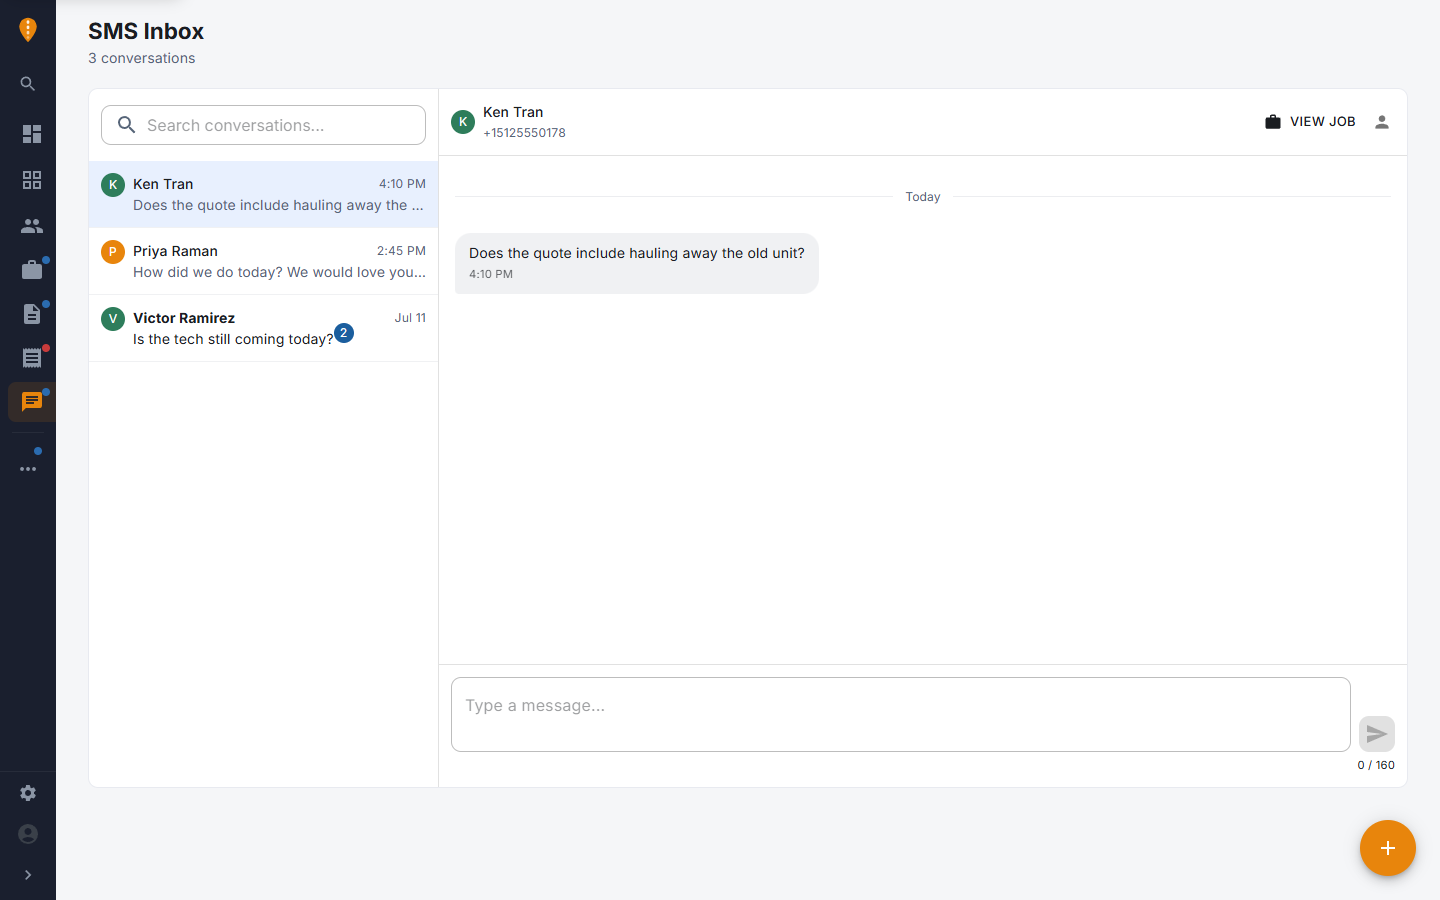Open the grid widgets icon in sidebar
1440x900 pixels.
coord(32,180)
